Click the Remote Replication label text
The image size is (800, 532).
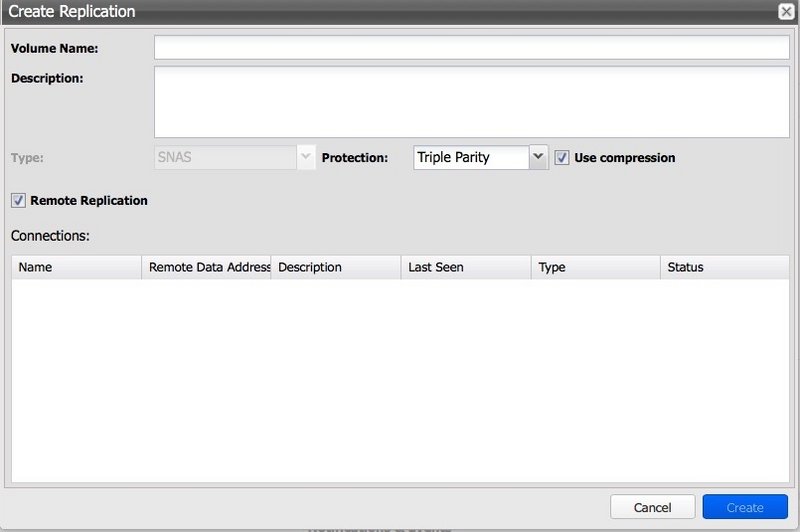click(x=89, y=201)
